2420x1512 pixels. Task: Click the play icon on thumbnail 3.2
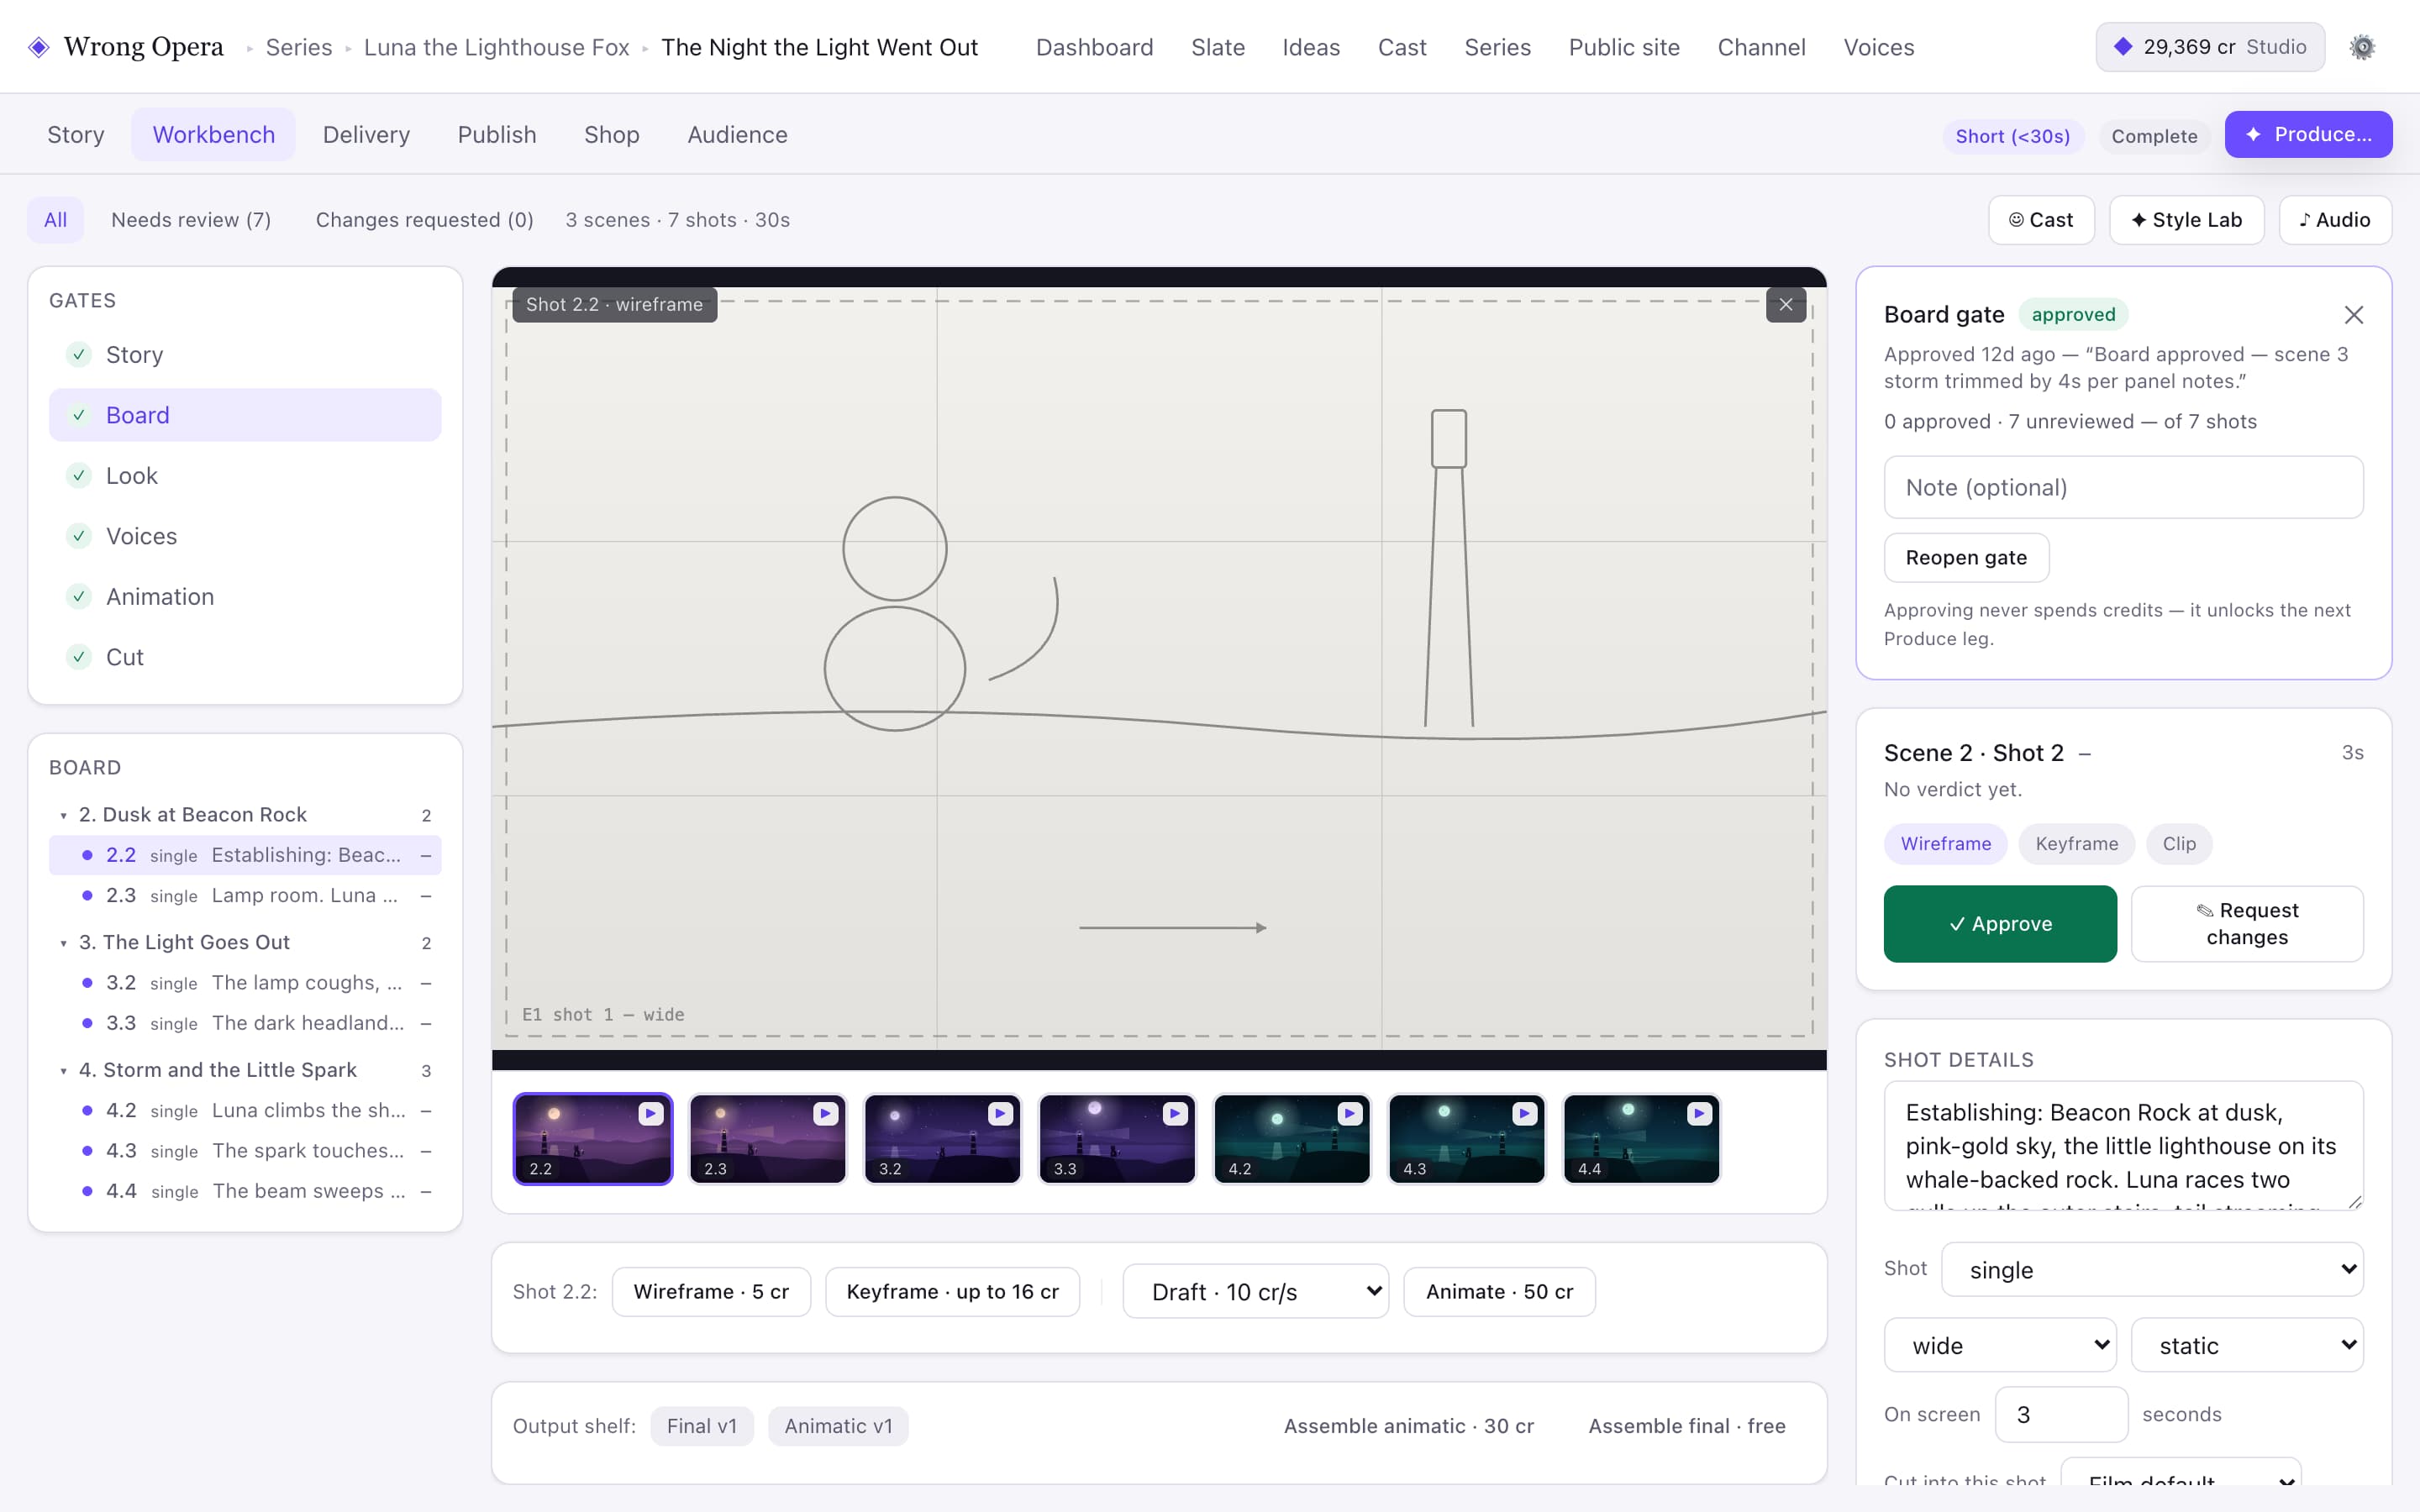pyautogui.click(x=1000, y=1114)
